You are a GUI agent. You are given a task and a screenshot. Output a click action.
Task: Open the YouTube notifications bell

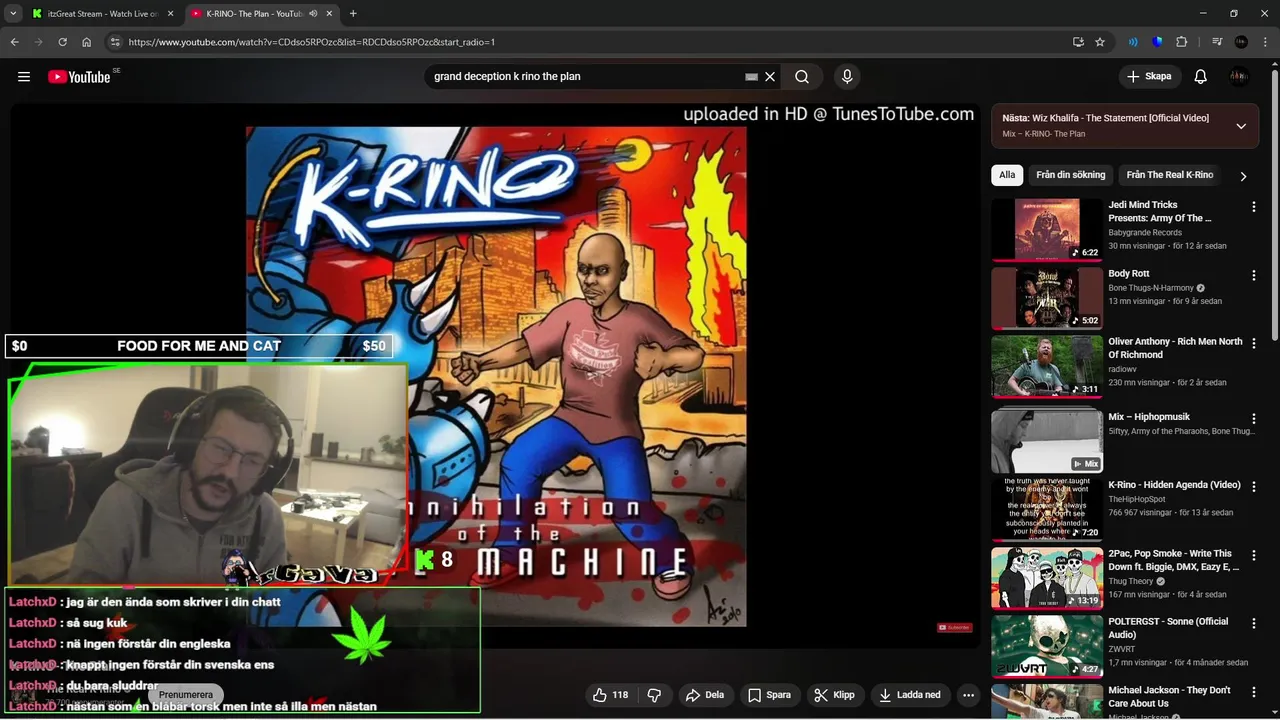point(1201,77)
